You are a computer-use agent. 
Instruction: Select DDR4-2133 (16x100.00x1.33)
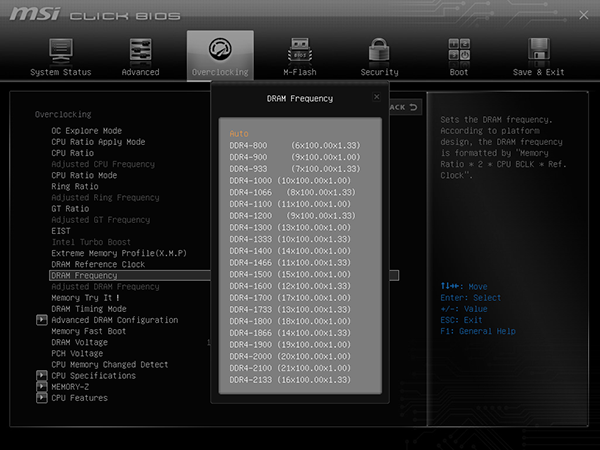point(290,380)
